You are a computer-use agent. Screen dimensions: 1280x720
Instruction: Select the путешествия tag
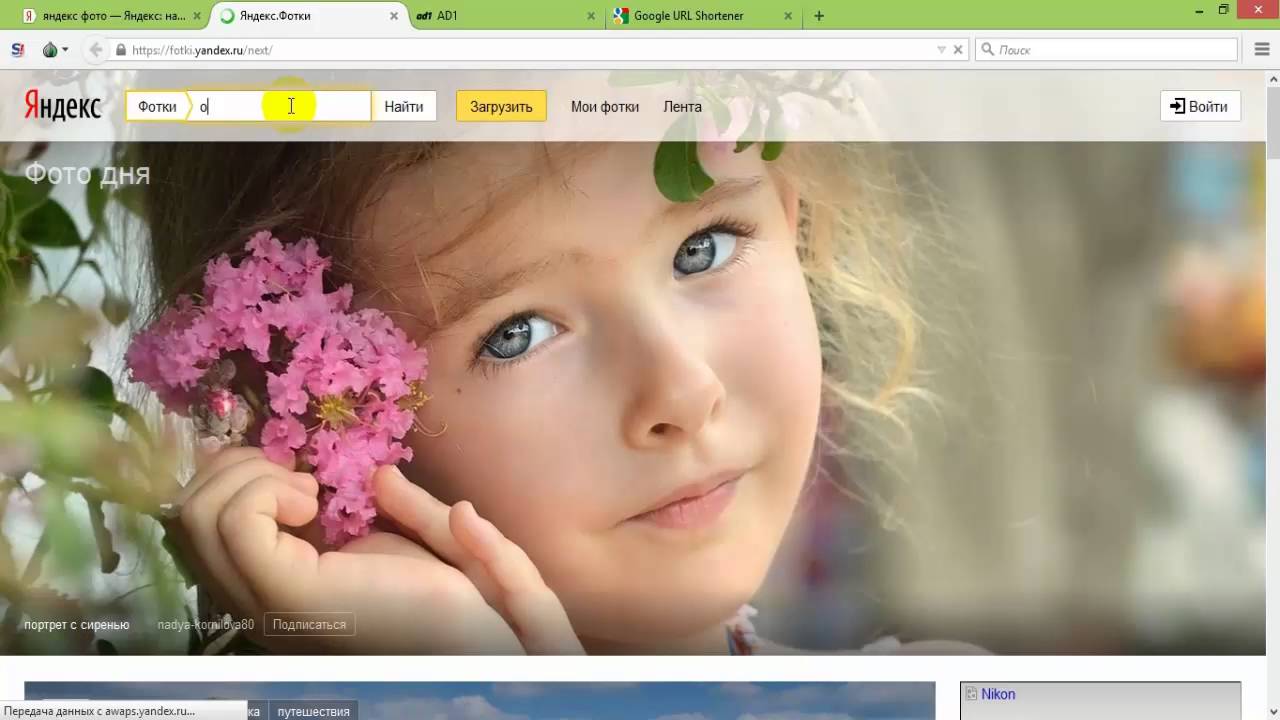[313, 711]
